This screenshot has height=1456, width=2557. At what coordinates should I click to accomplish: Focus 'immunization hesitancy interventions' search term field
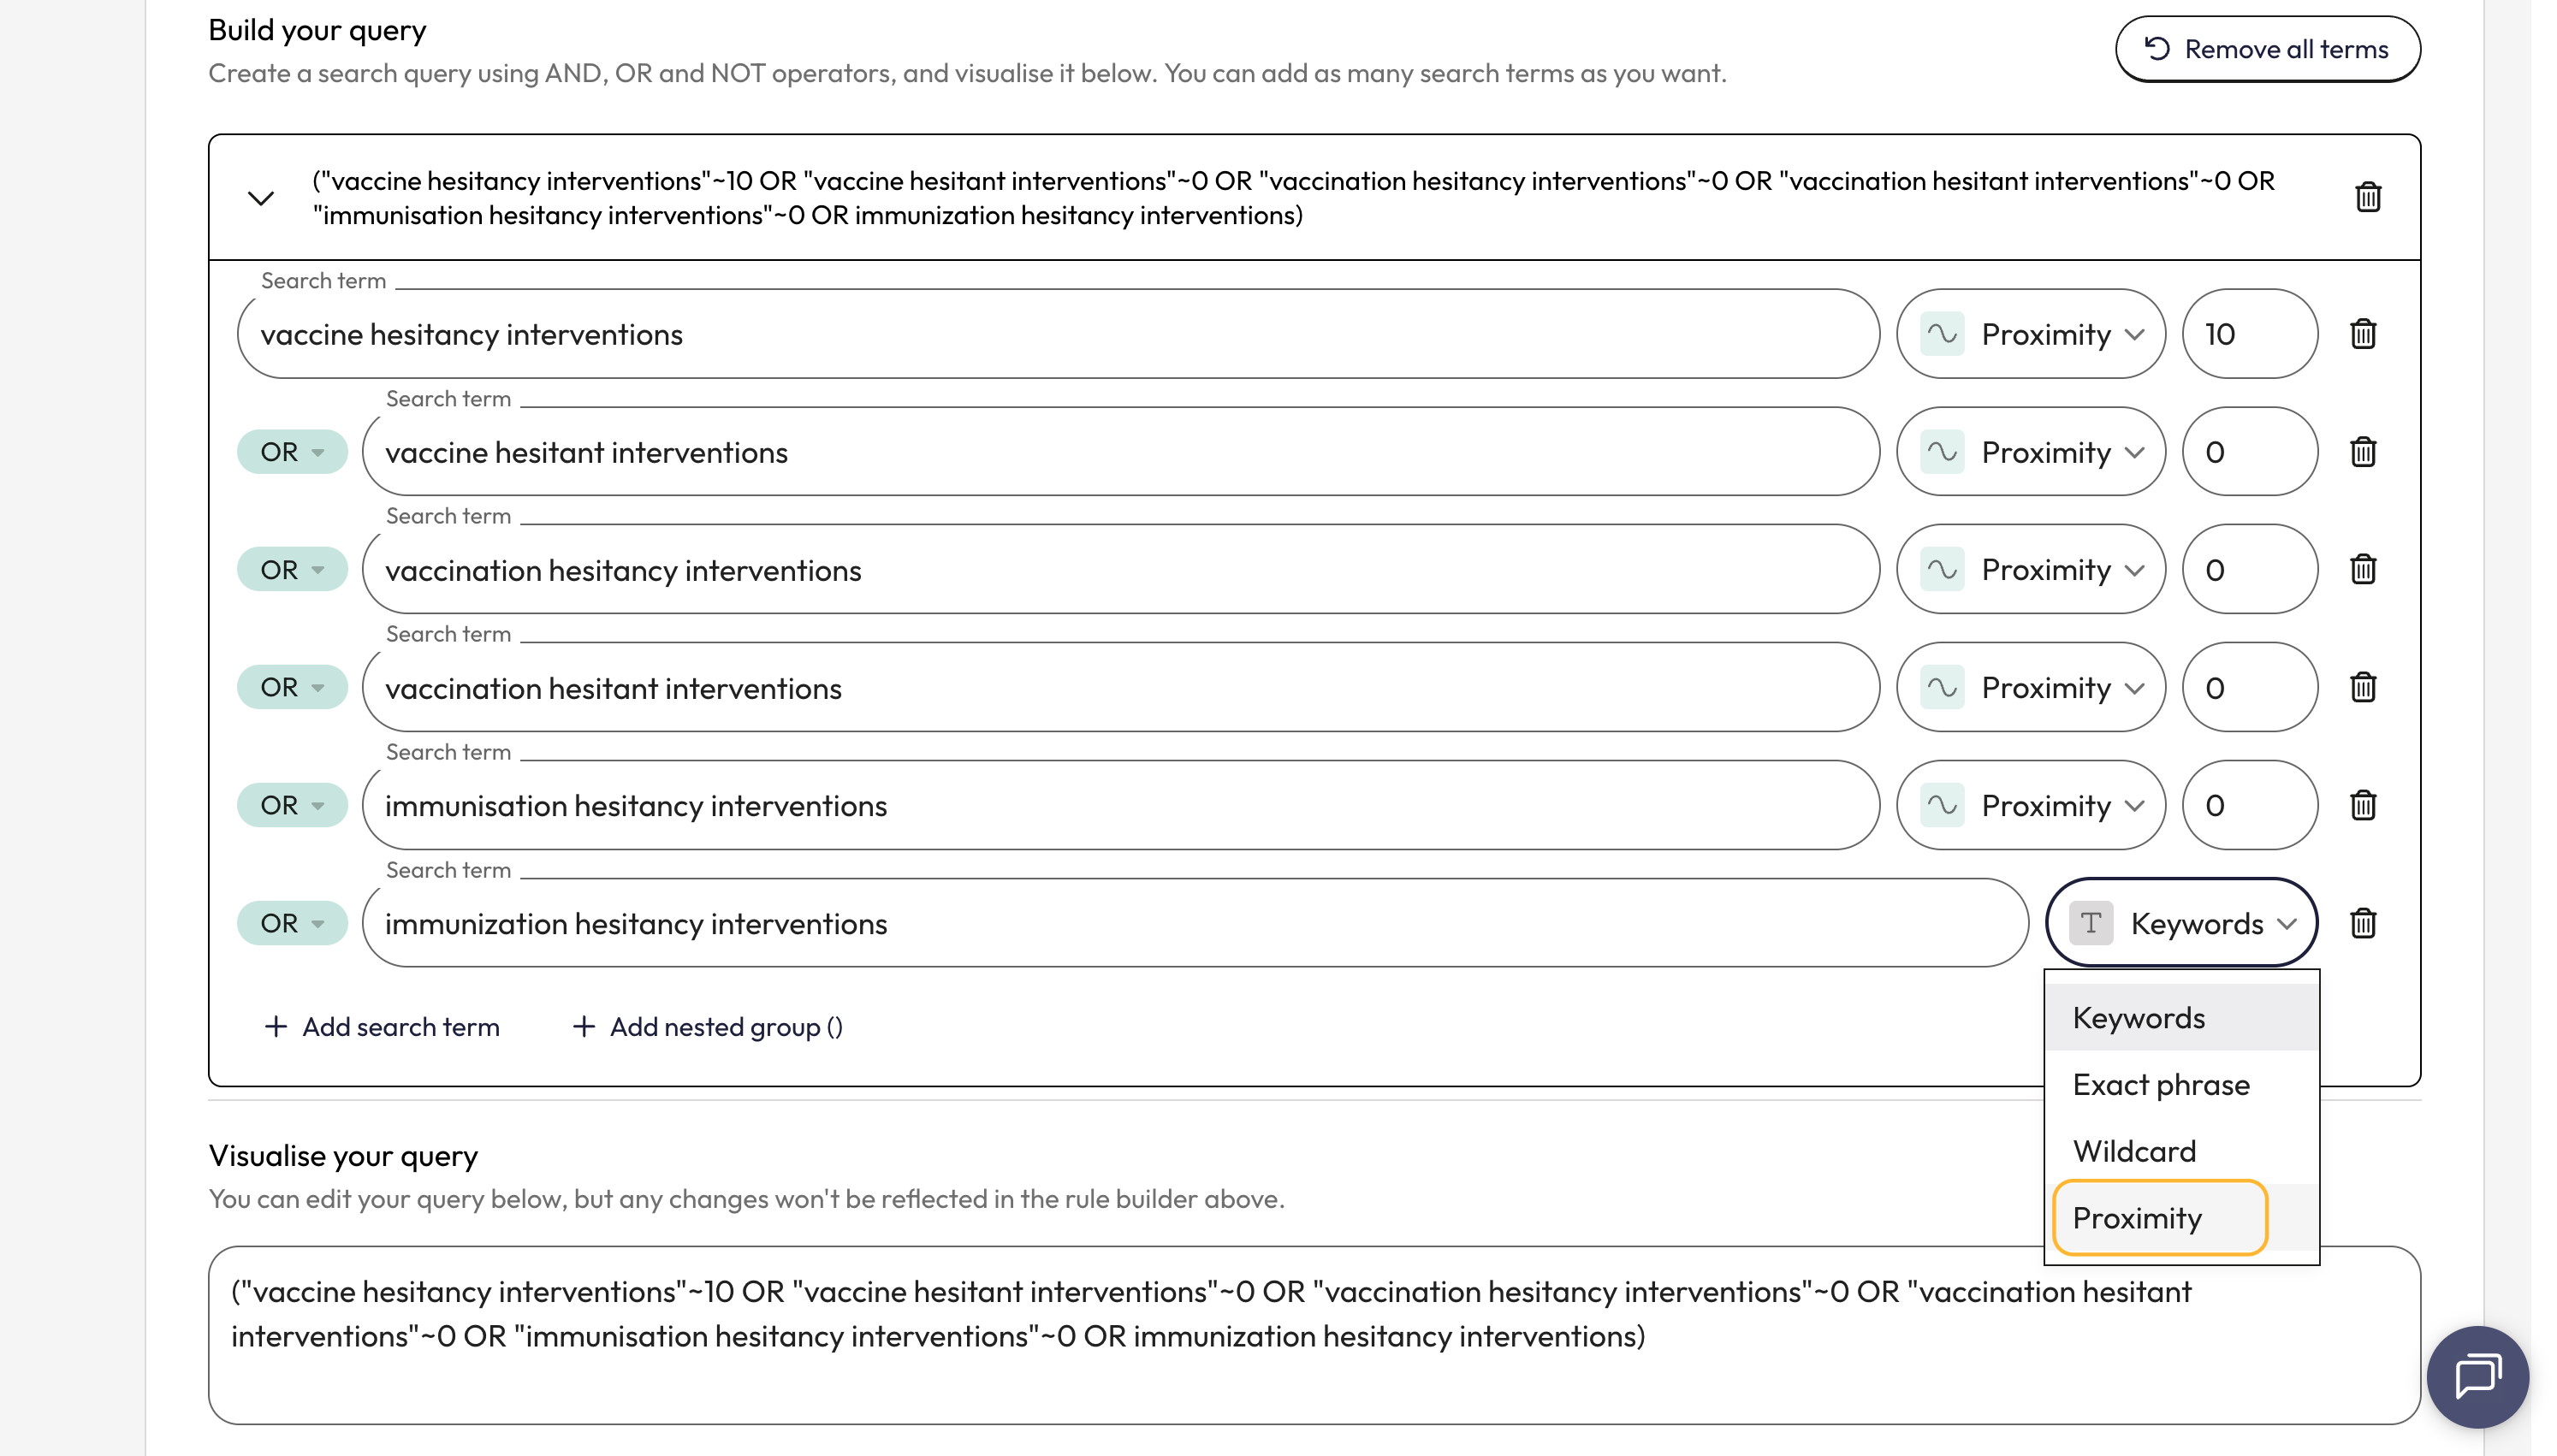[x=1195, y=923]
